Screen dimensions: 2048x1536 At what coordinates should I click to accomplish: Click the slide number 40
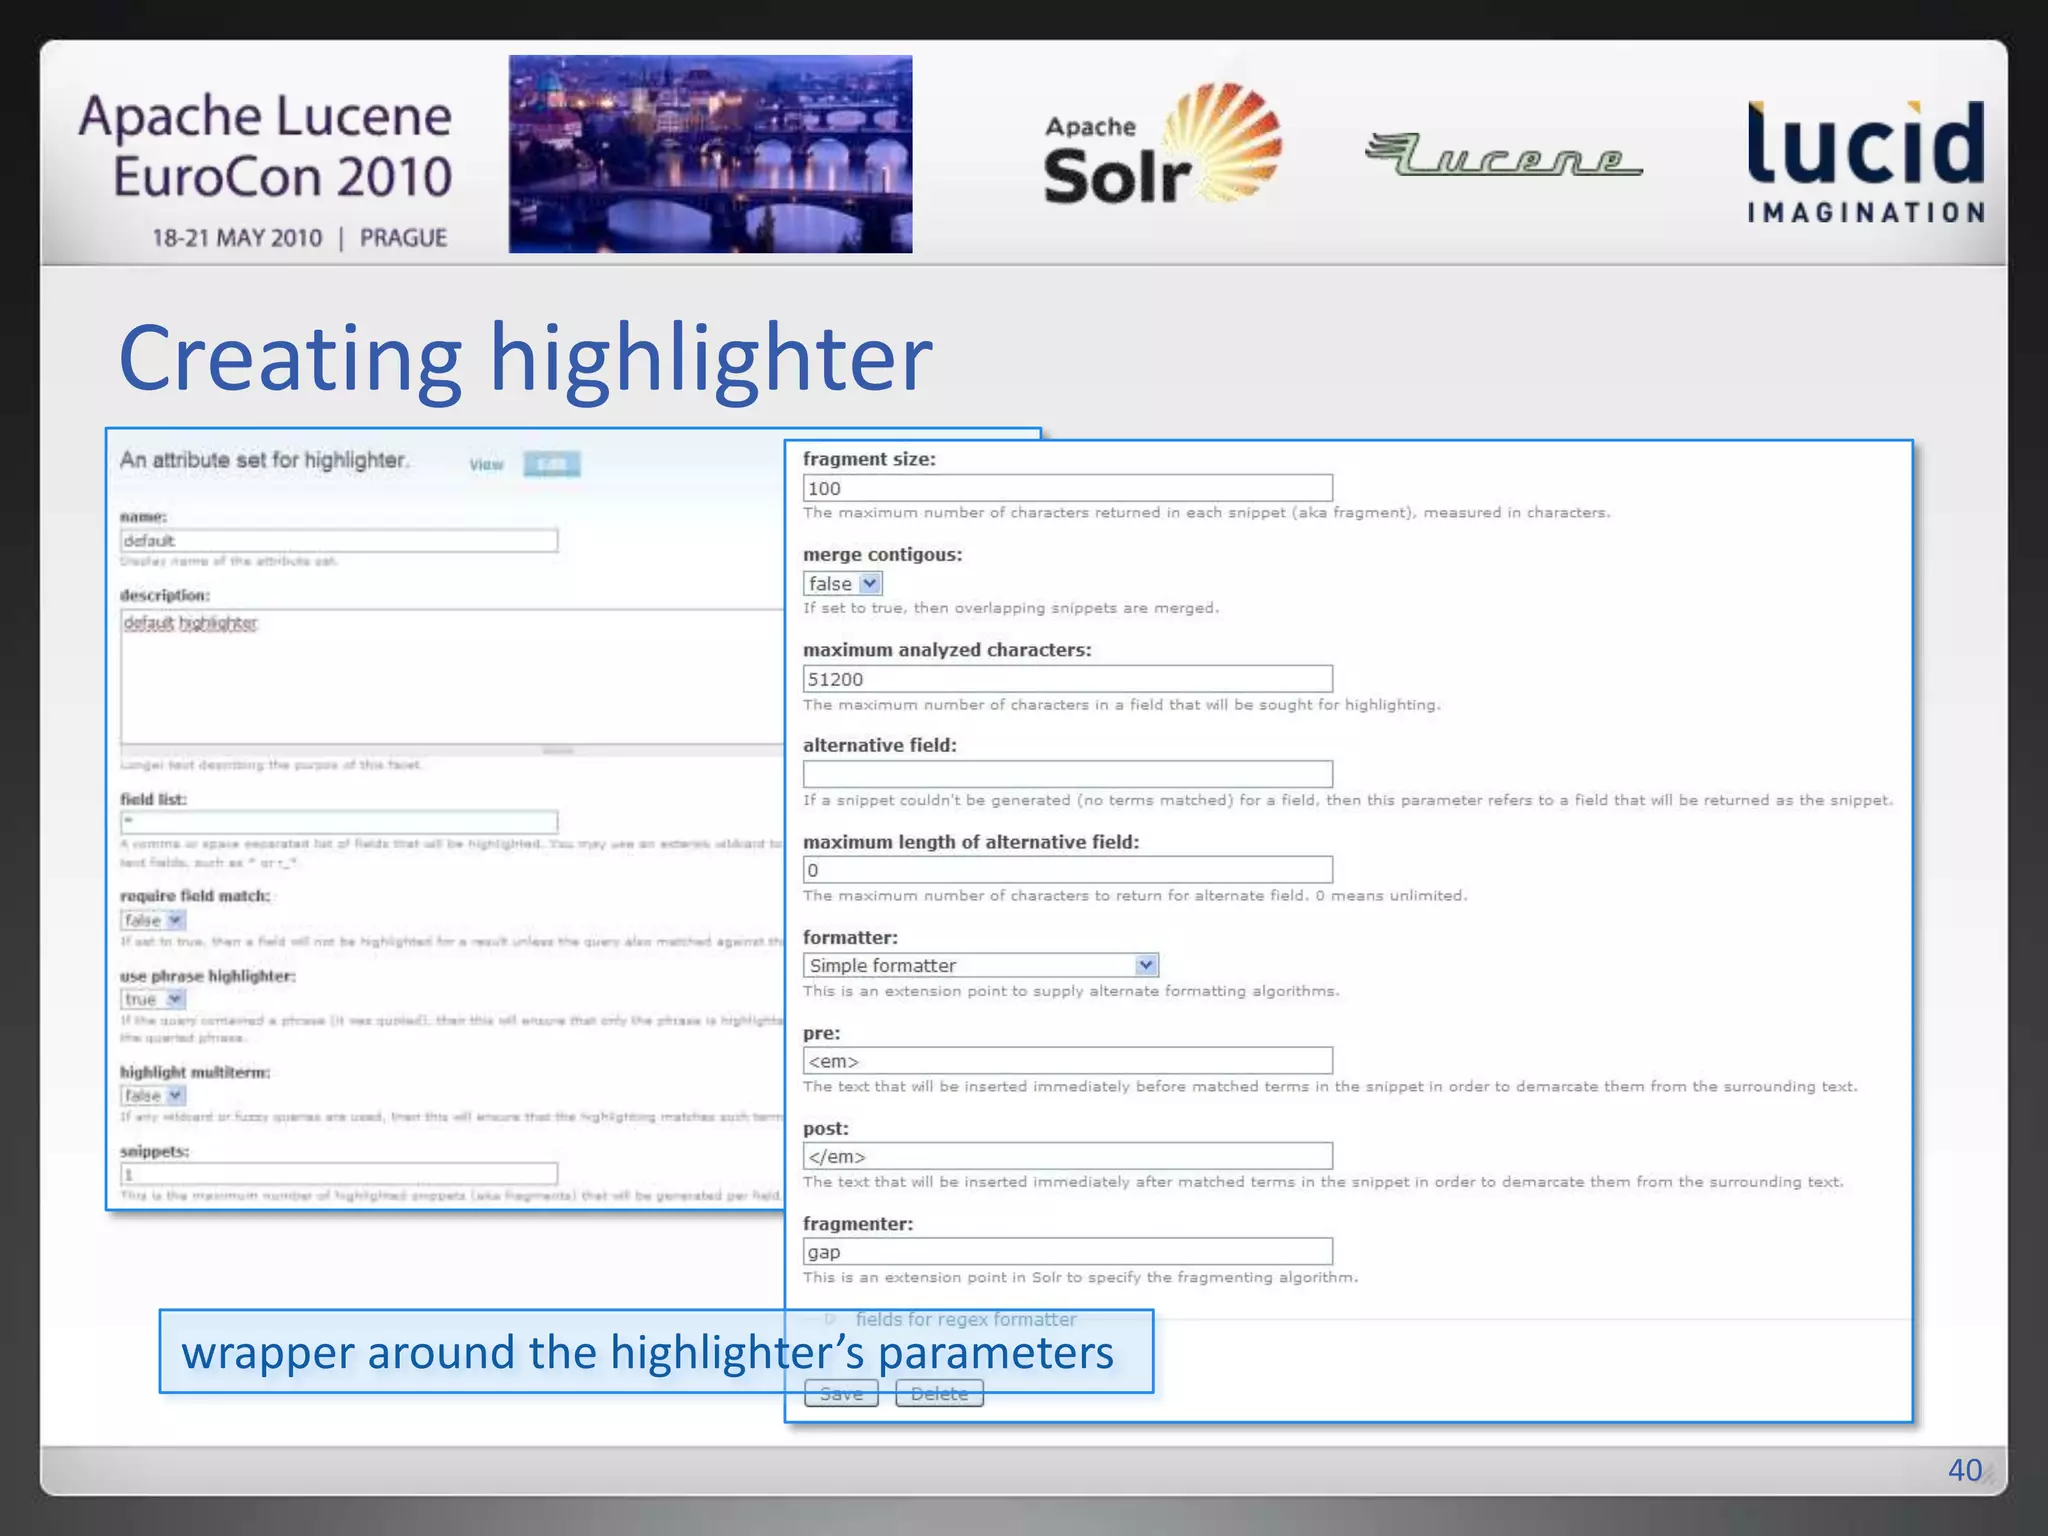pos(1965,1470)
